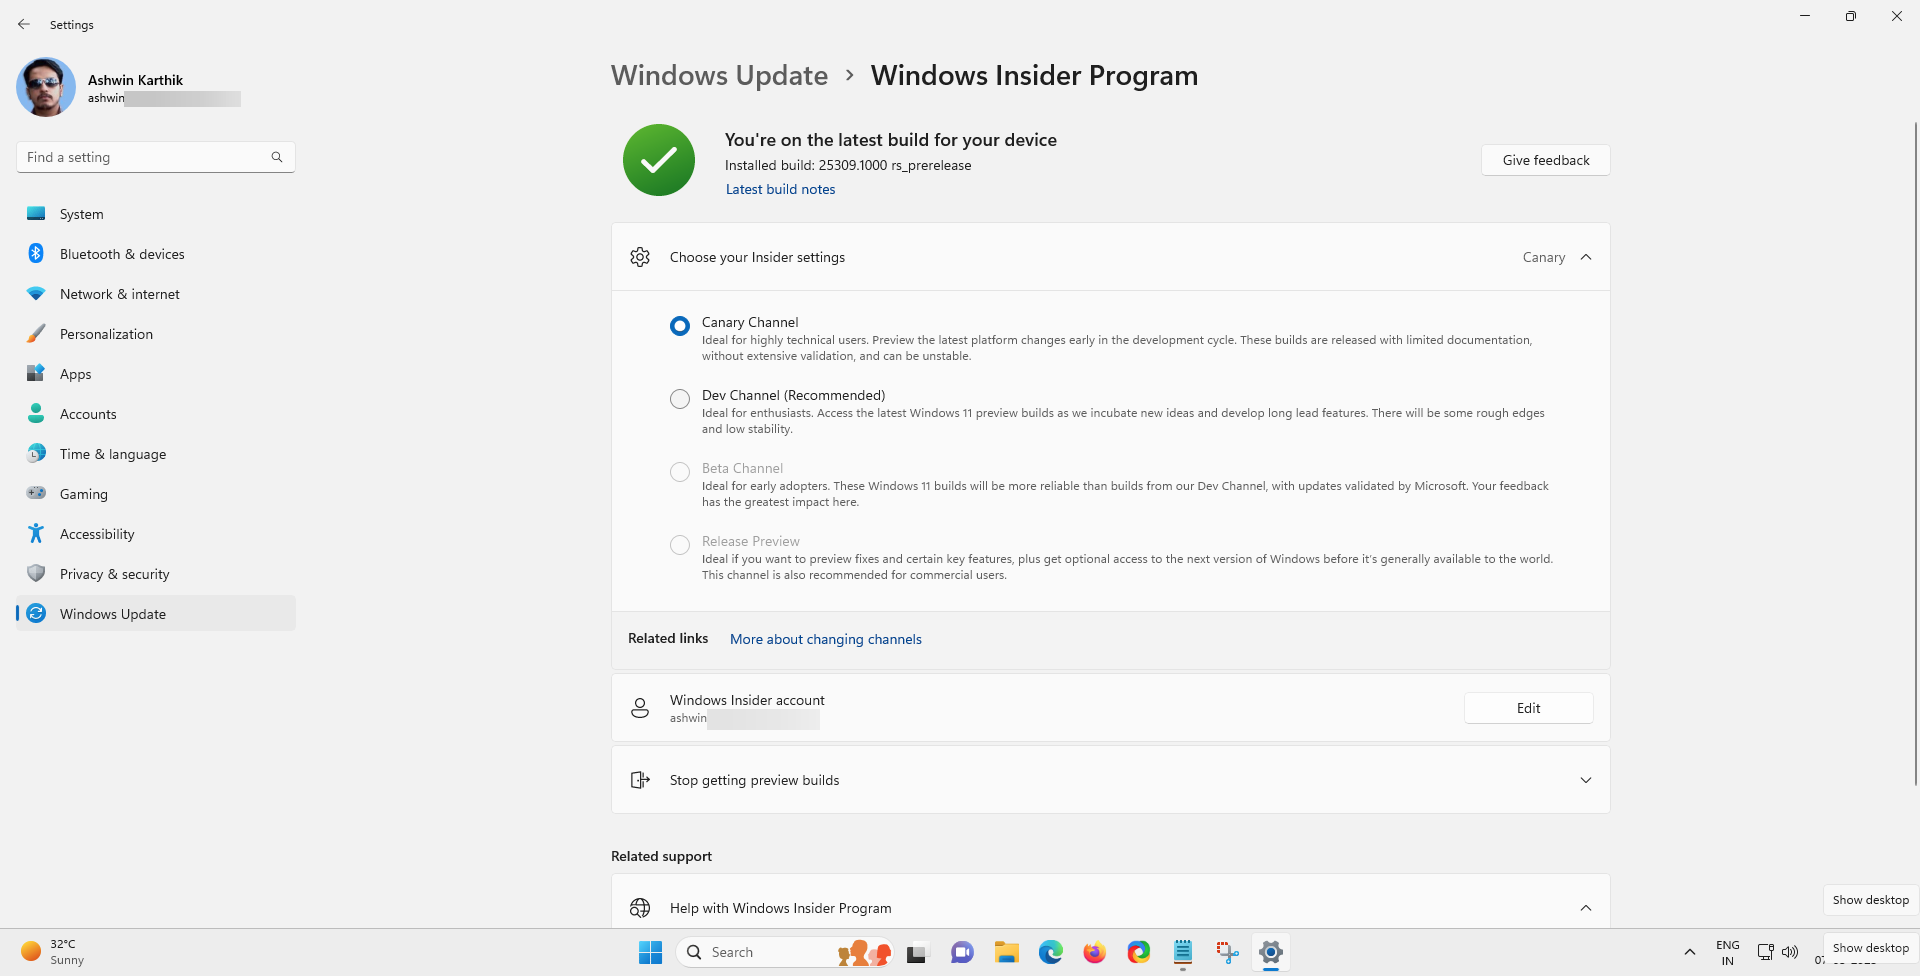Open Bluetooth & devices settings
Screen dimensions: 1920x976
pos(155,254)
